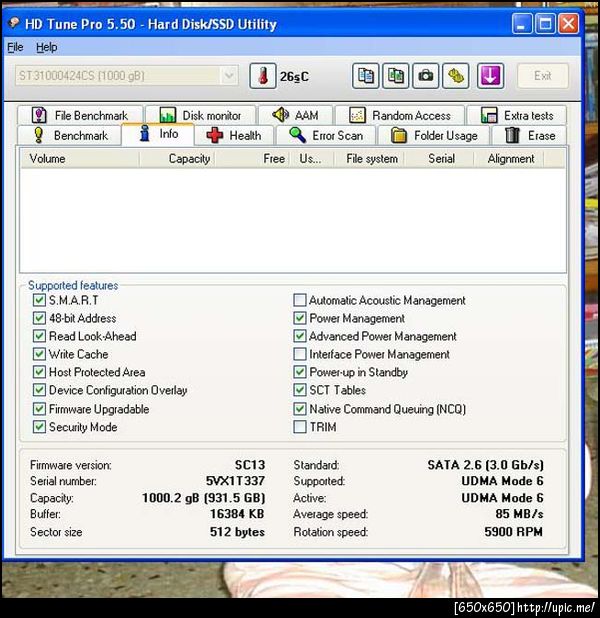
Task: Click the File system column header
Action: point(370,159)
